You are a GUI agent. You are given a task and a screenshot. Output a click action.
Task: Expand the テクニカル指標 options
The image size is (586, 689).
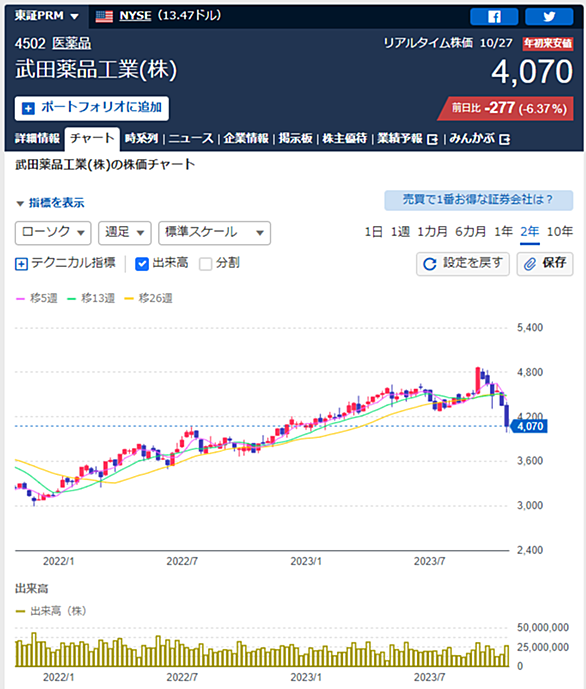[x=65, y=263]
